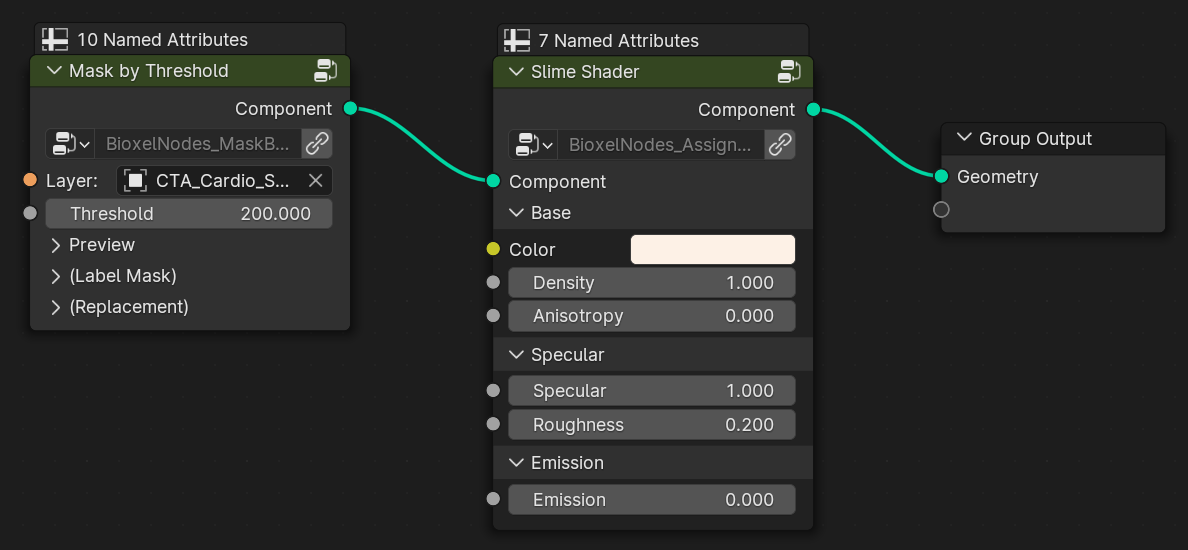The image size is (1188, 550).
Task: Click the node group icon on Mask by Threshold header
Action: [326, 70]
